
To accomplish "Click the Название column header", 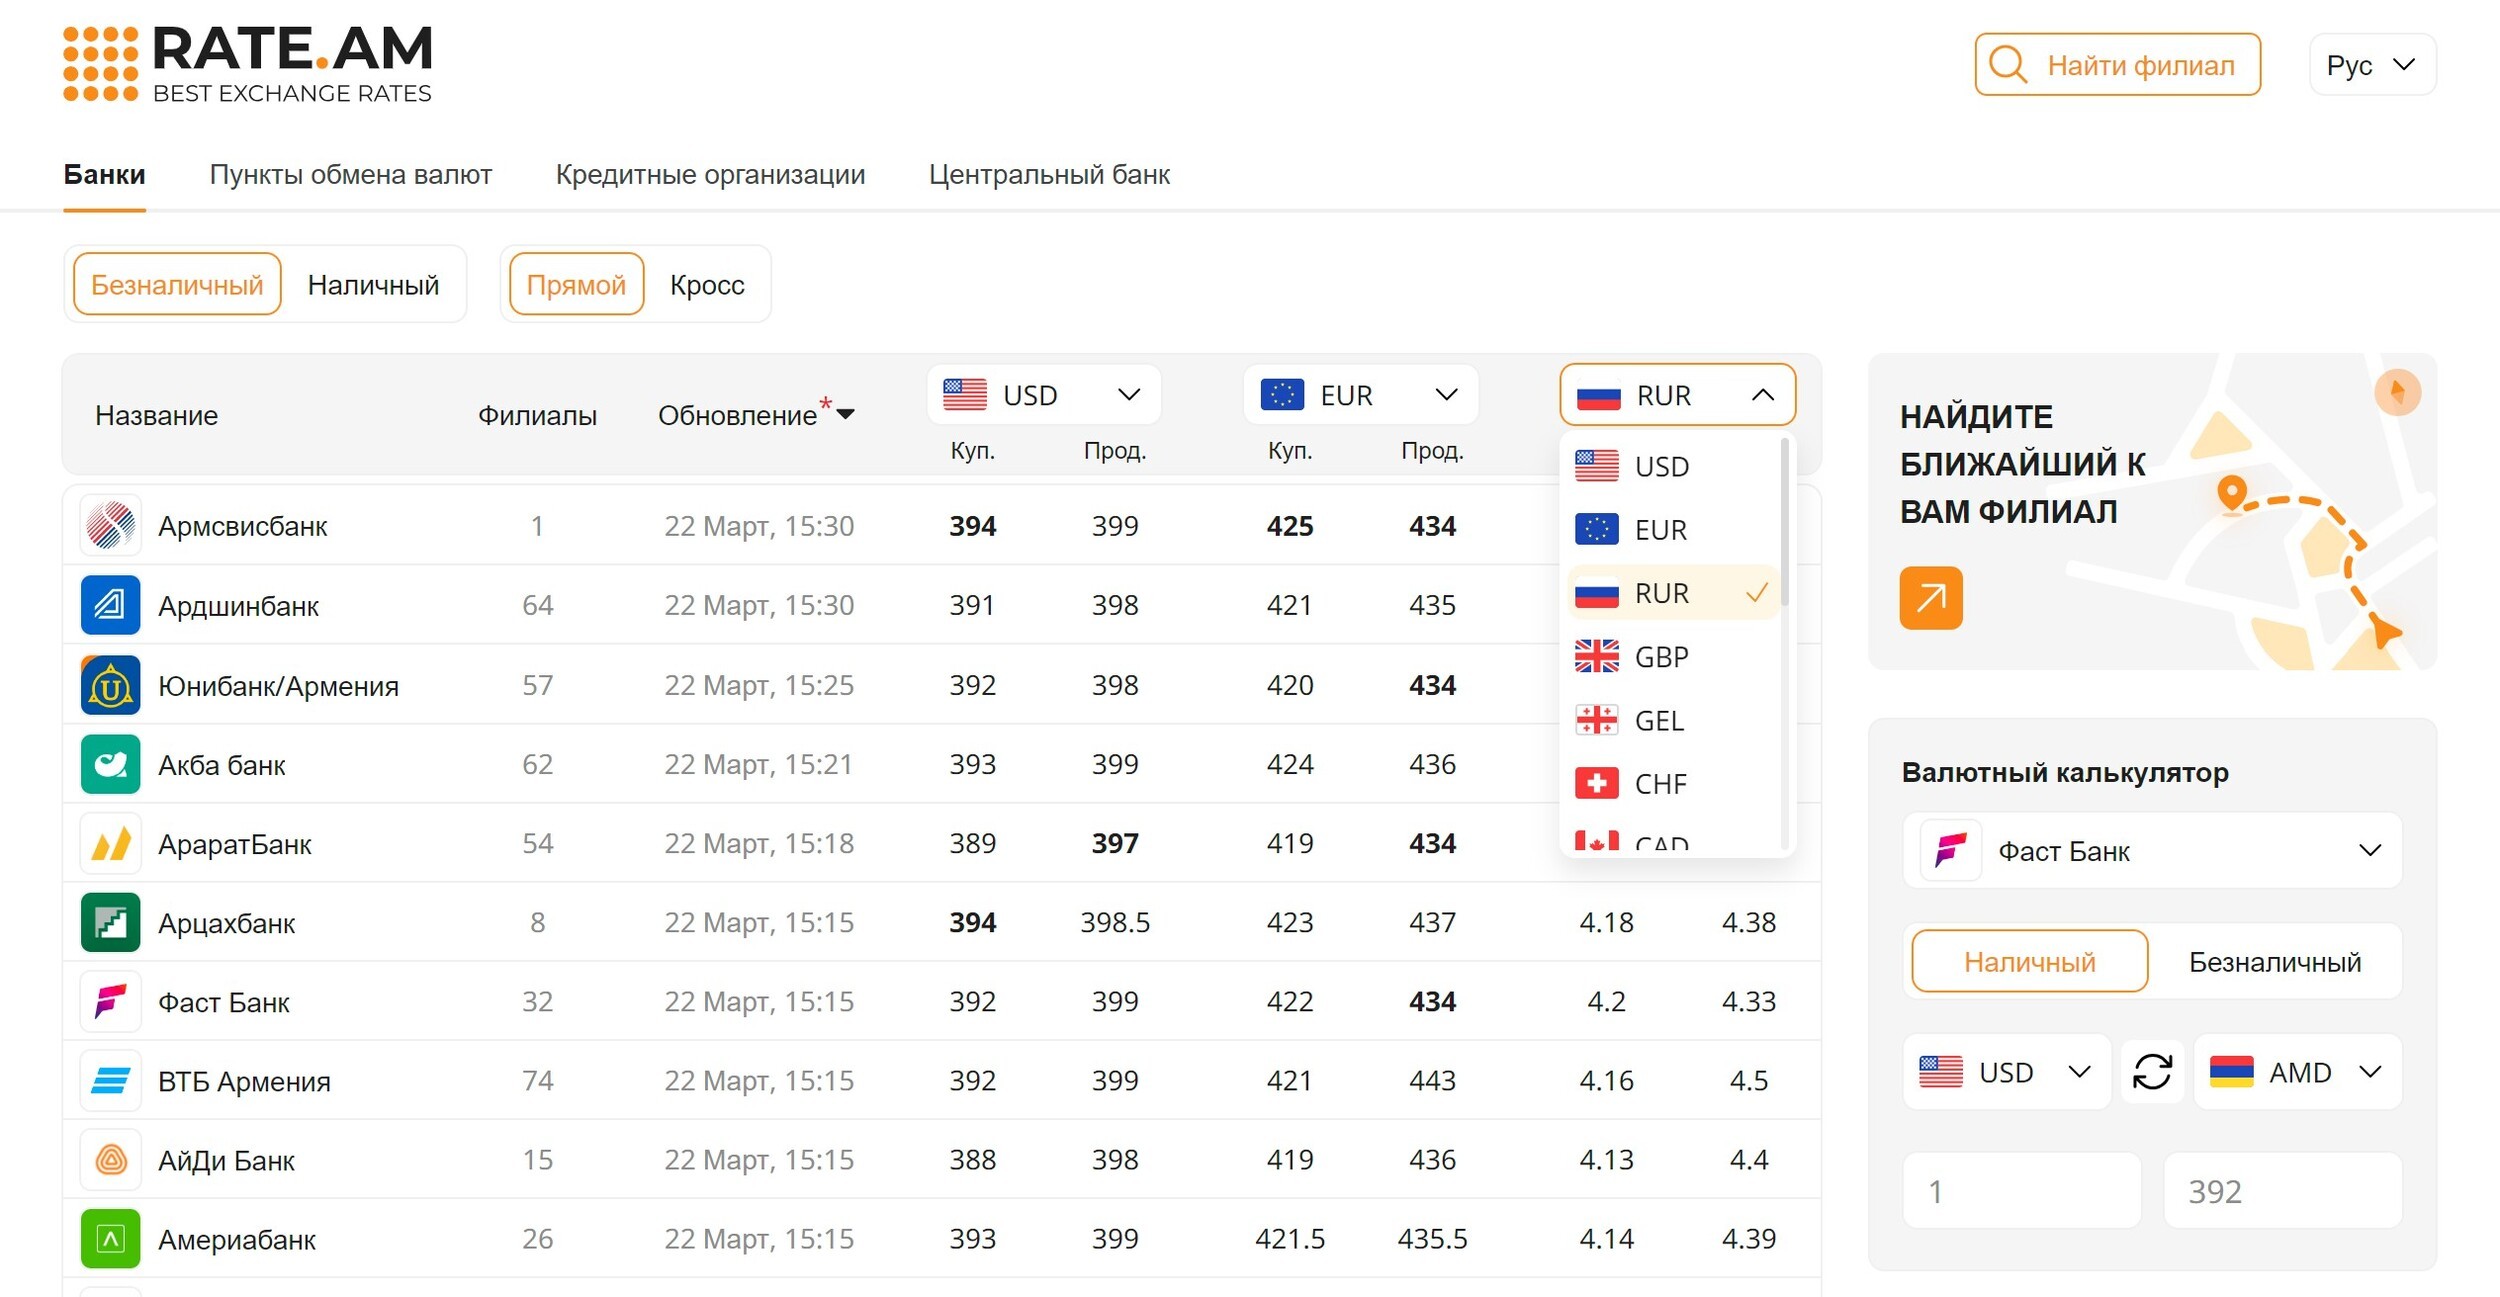I will coord(156,415).
